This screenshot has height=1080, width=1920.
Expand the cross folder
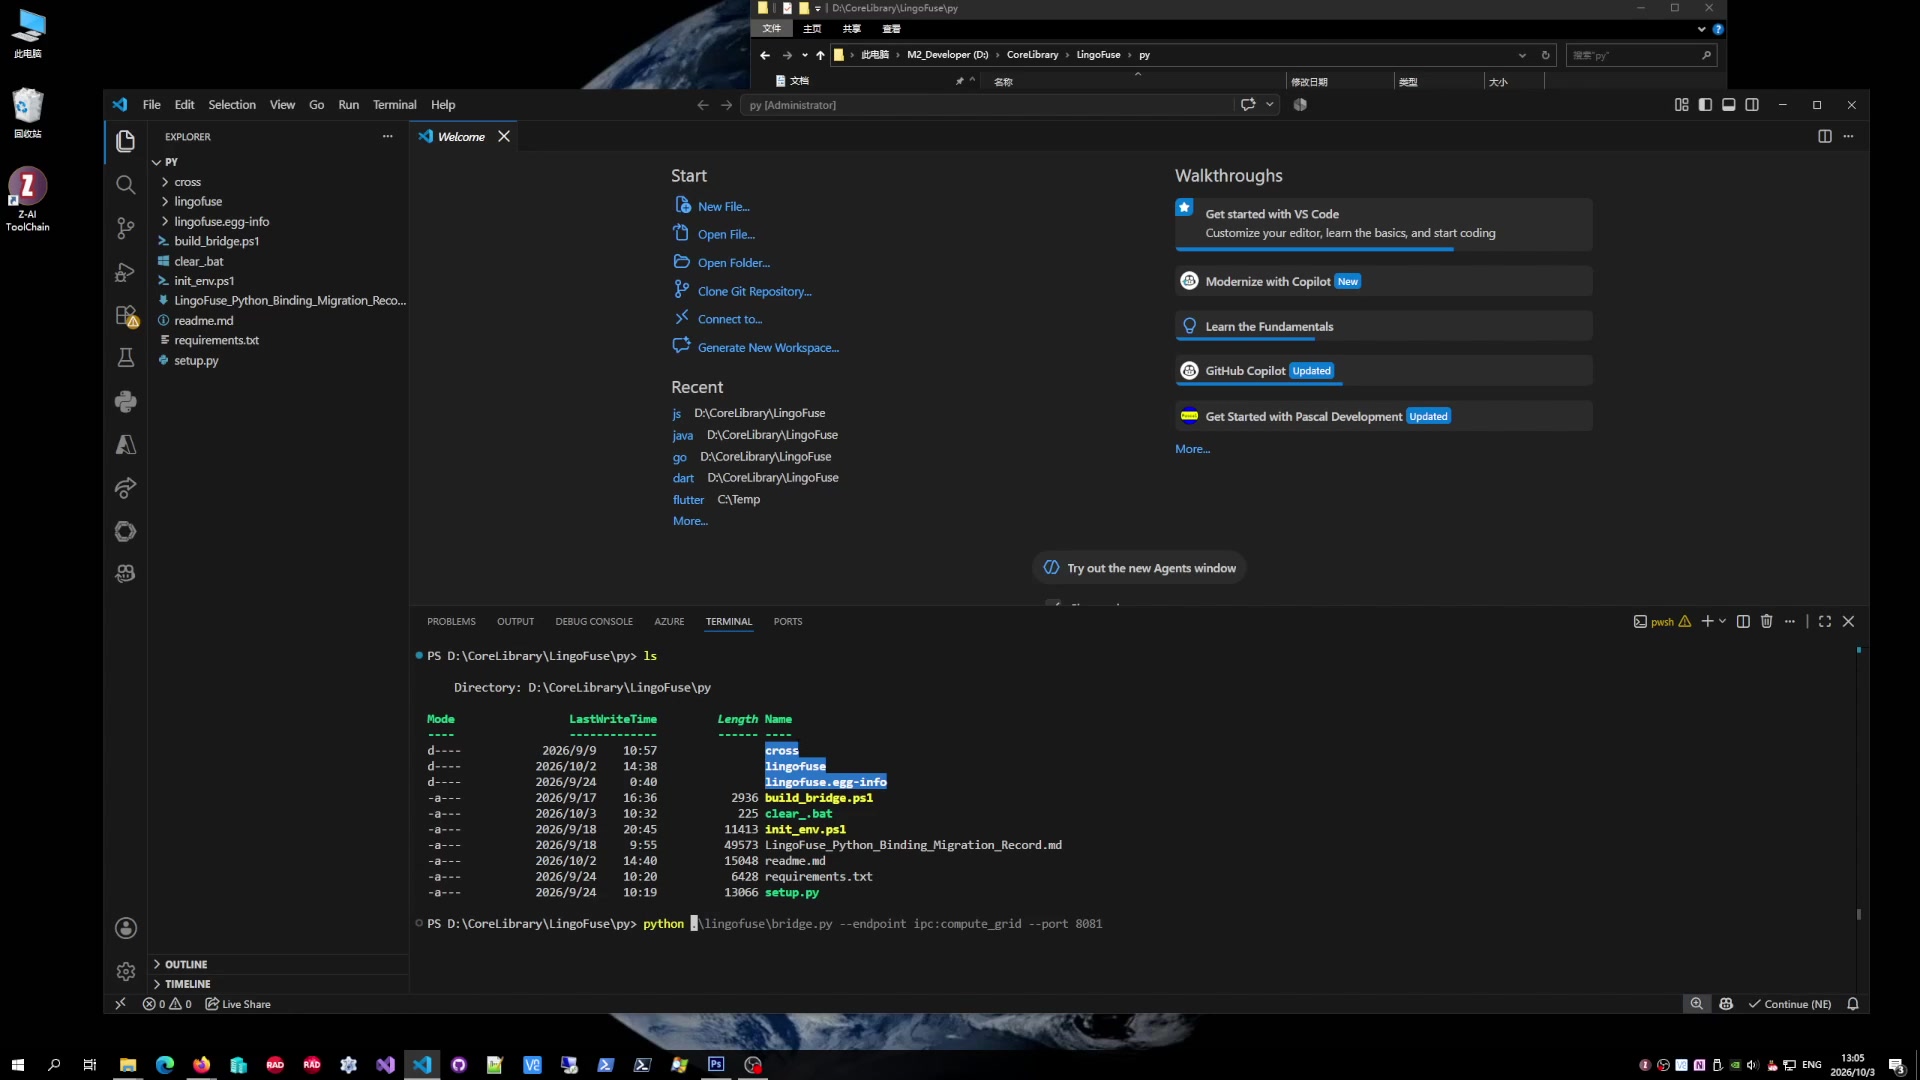coord(278,182)
